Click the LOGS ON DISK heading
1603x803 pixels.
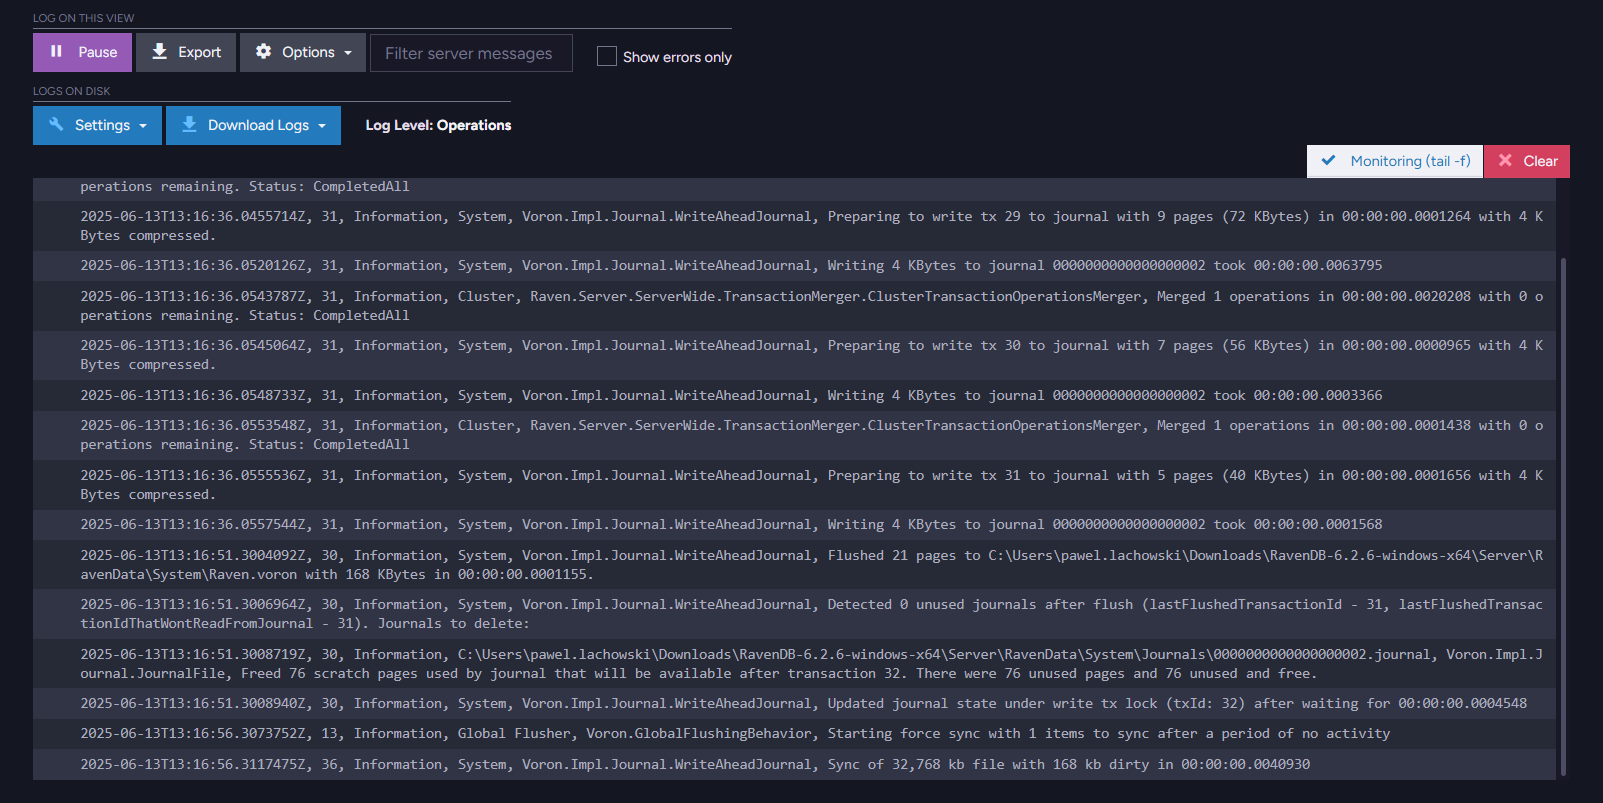[x=72, y=91]
